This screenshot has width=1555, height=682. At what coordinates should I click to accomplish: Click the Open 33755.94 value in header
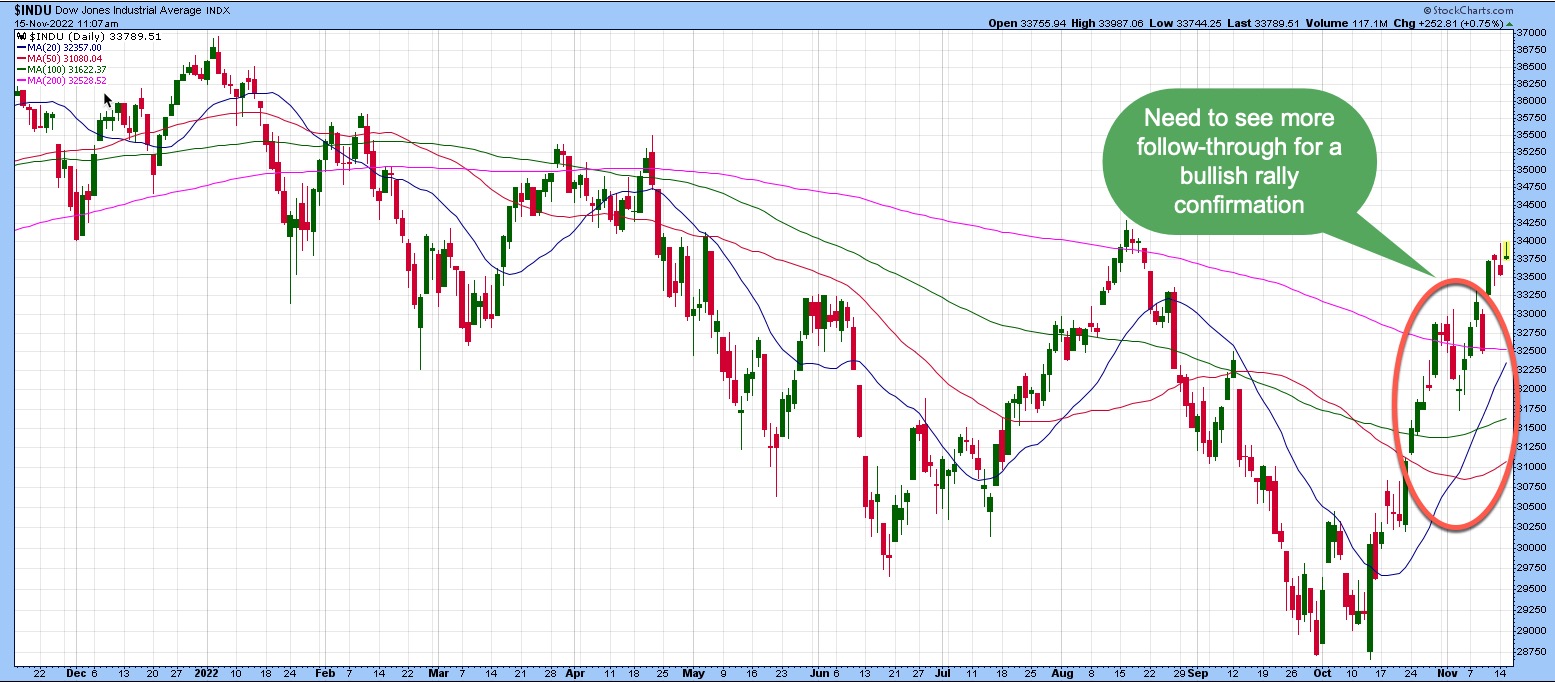tap(1023, 23)
